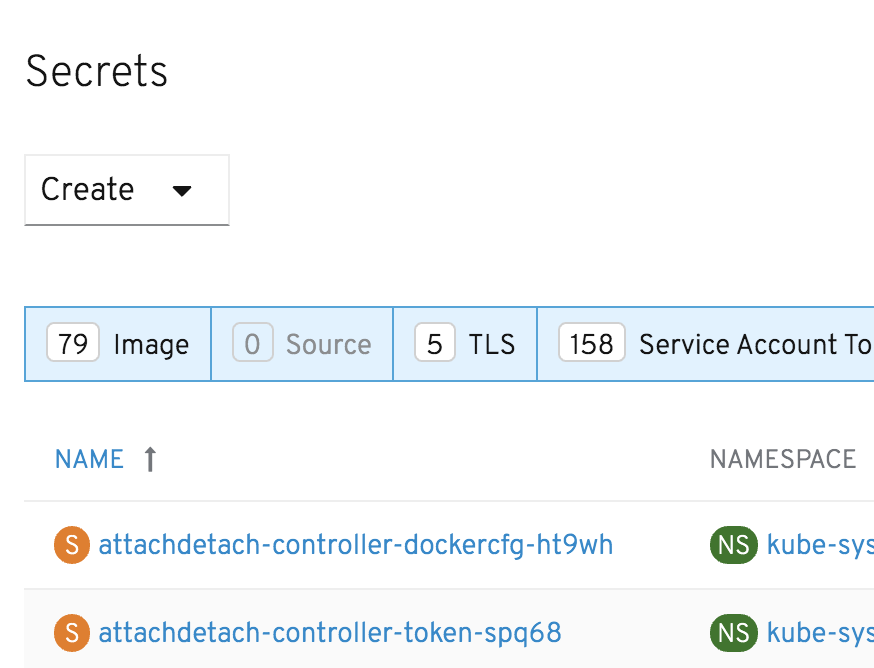
Task: Click the 79 count badge for Image
Action: 73,345
